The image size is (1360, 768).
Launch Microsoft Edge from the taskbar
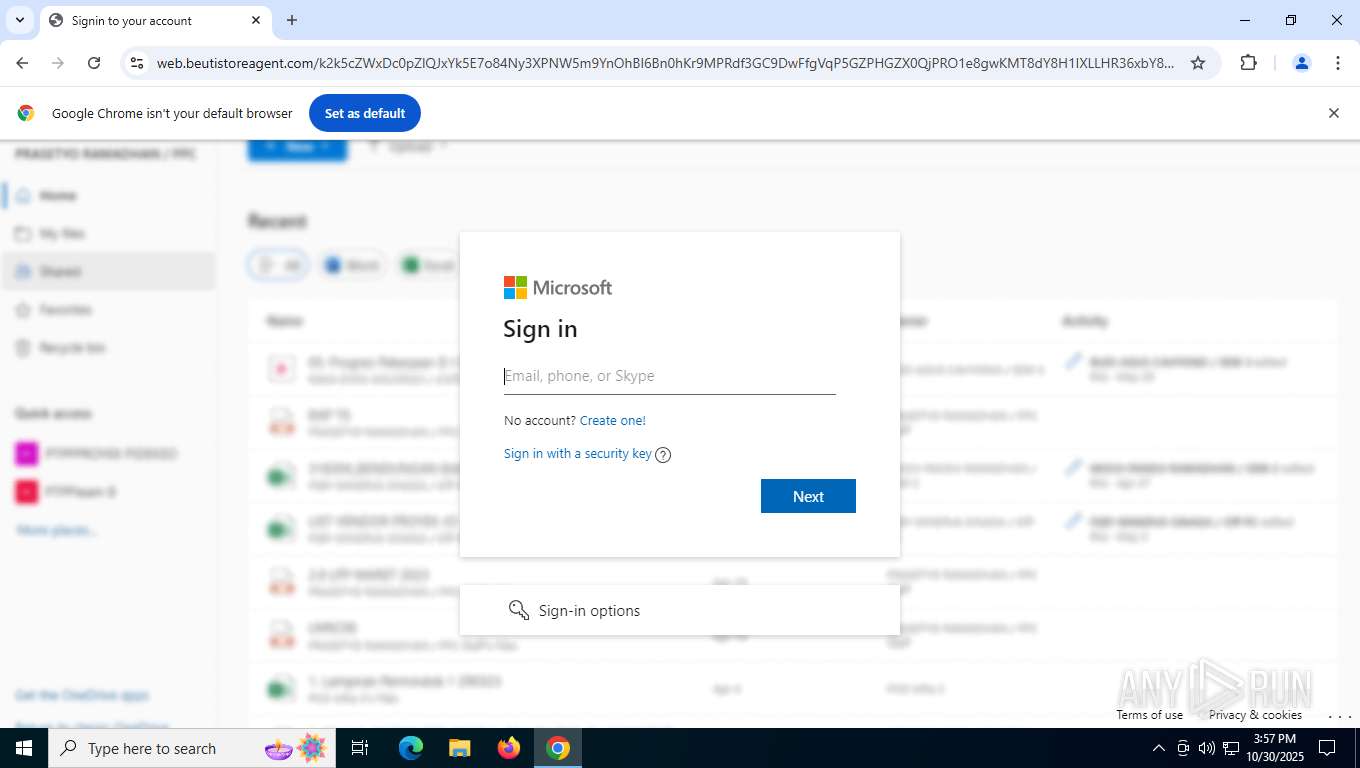click(411, 748)
